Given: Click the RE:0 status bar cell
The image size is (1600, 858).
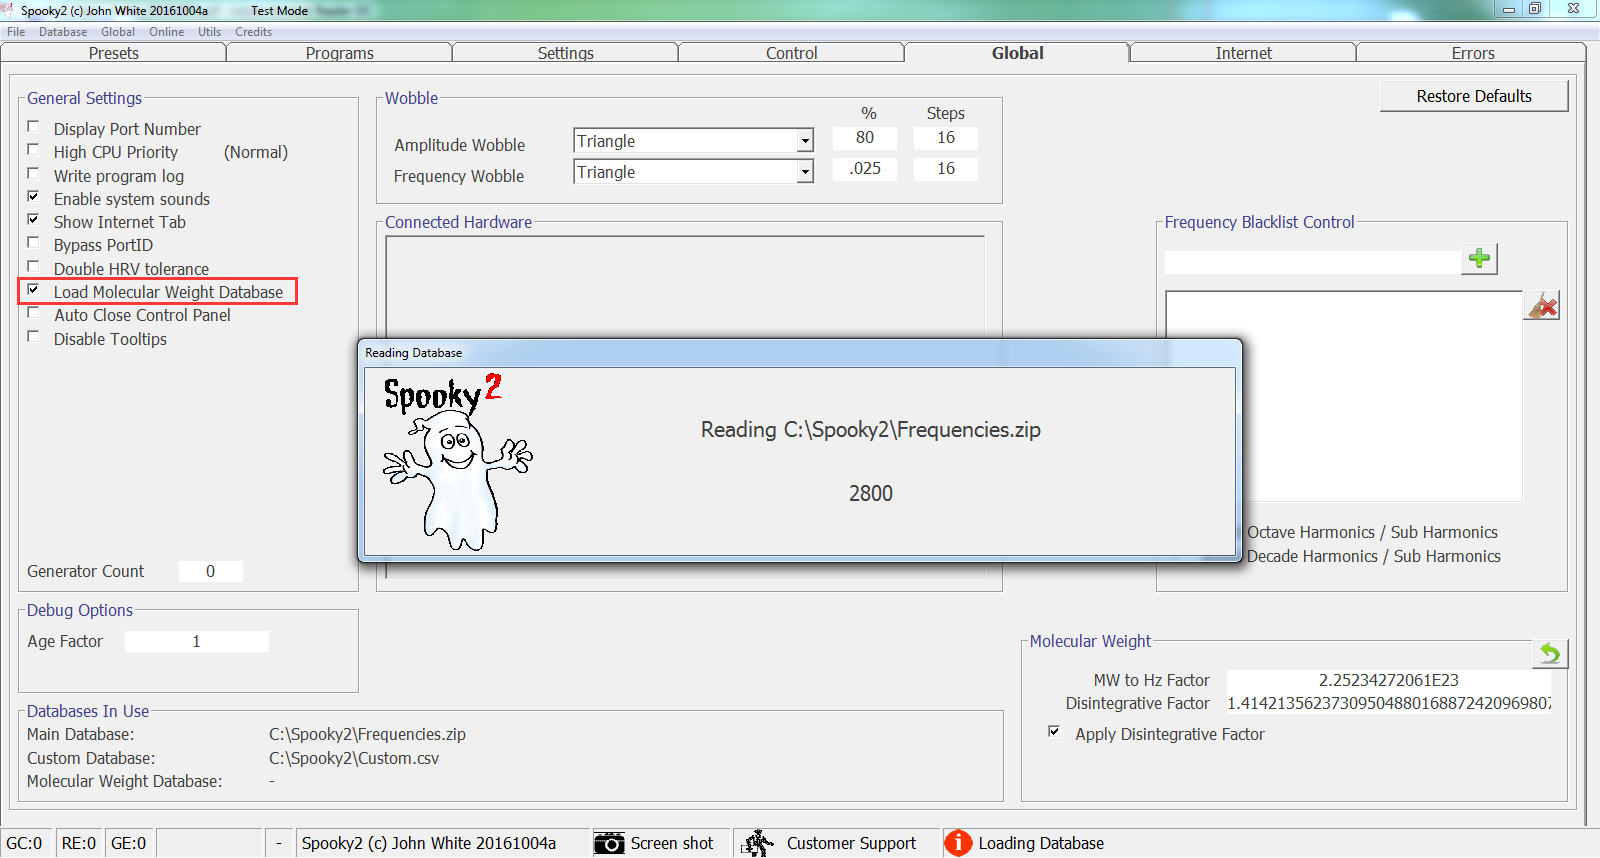Looking at the screenshot, I should click(79, 843).
